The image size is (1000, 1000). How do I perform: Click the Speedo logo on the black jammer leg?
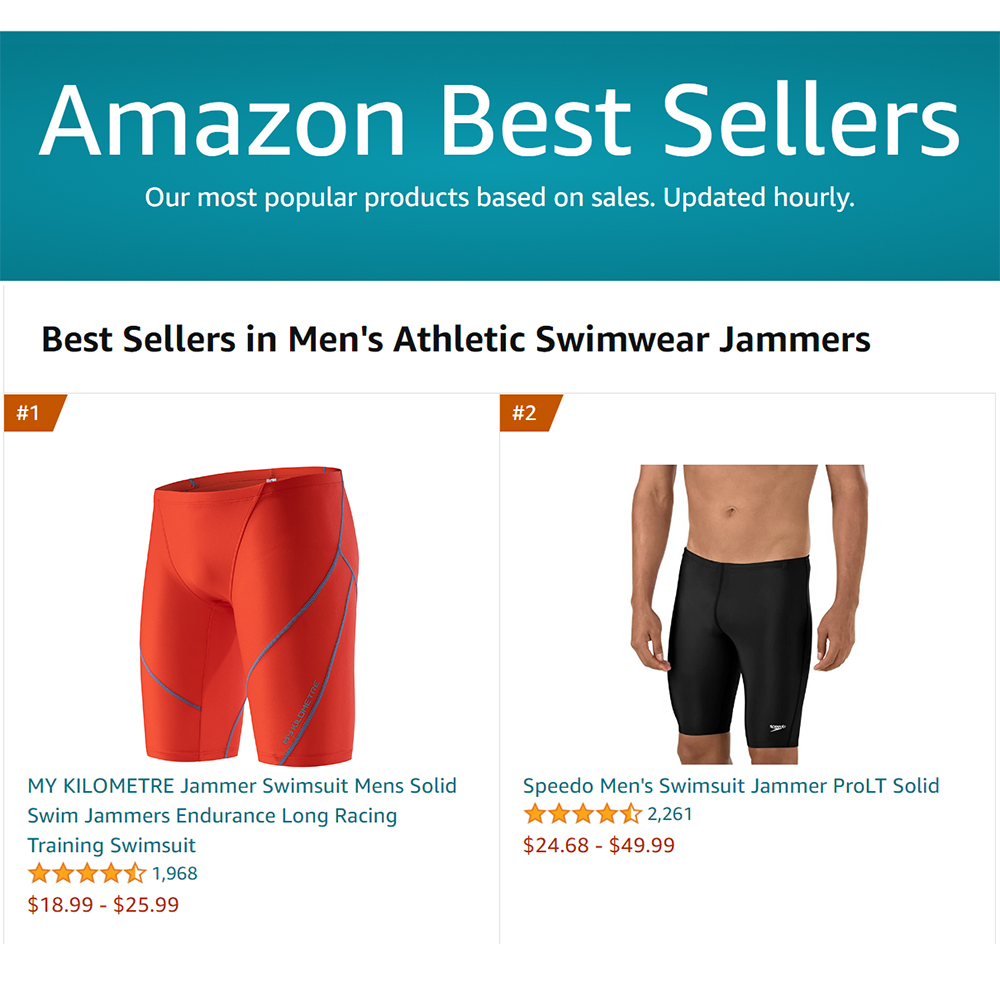776,727
